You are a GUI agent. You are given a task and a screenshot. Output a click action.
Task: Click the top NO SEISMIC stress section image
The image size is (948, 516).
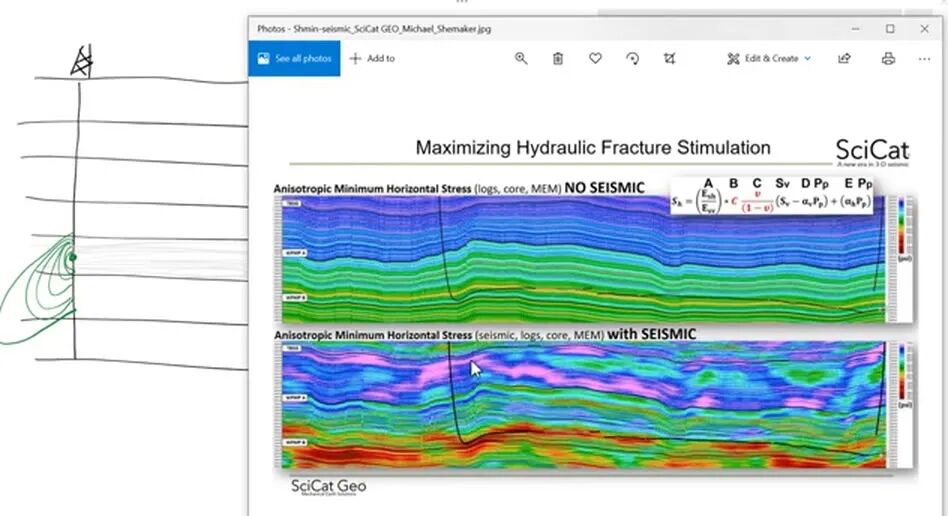pos(583,259)
